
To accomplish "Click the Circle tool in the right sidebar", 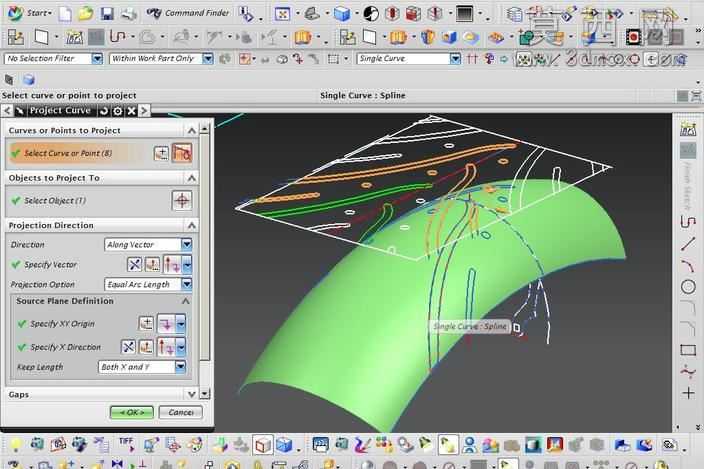I will pos(688,287).
